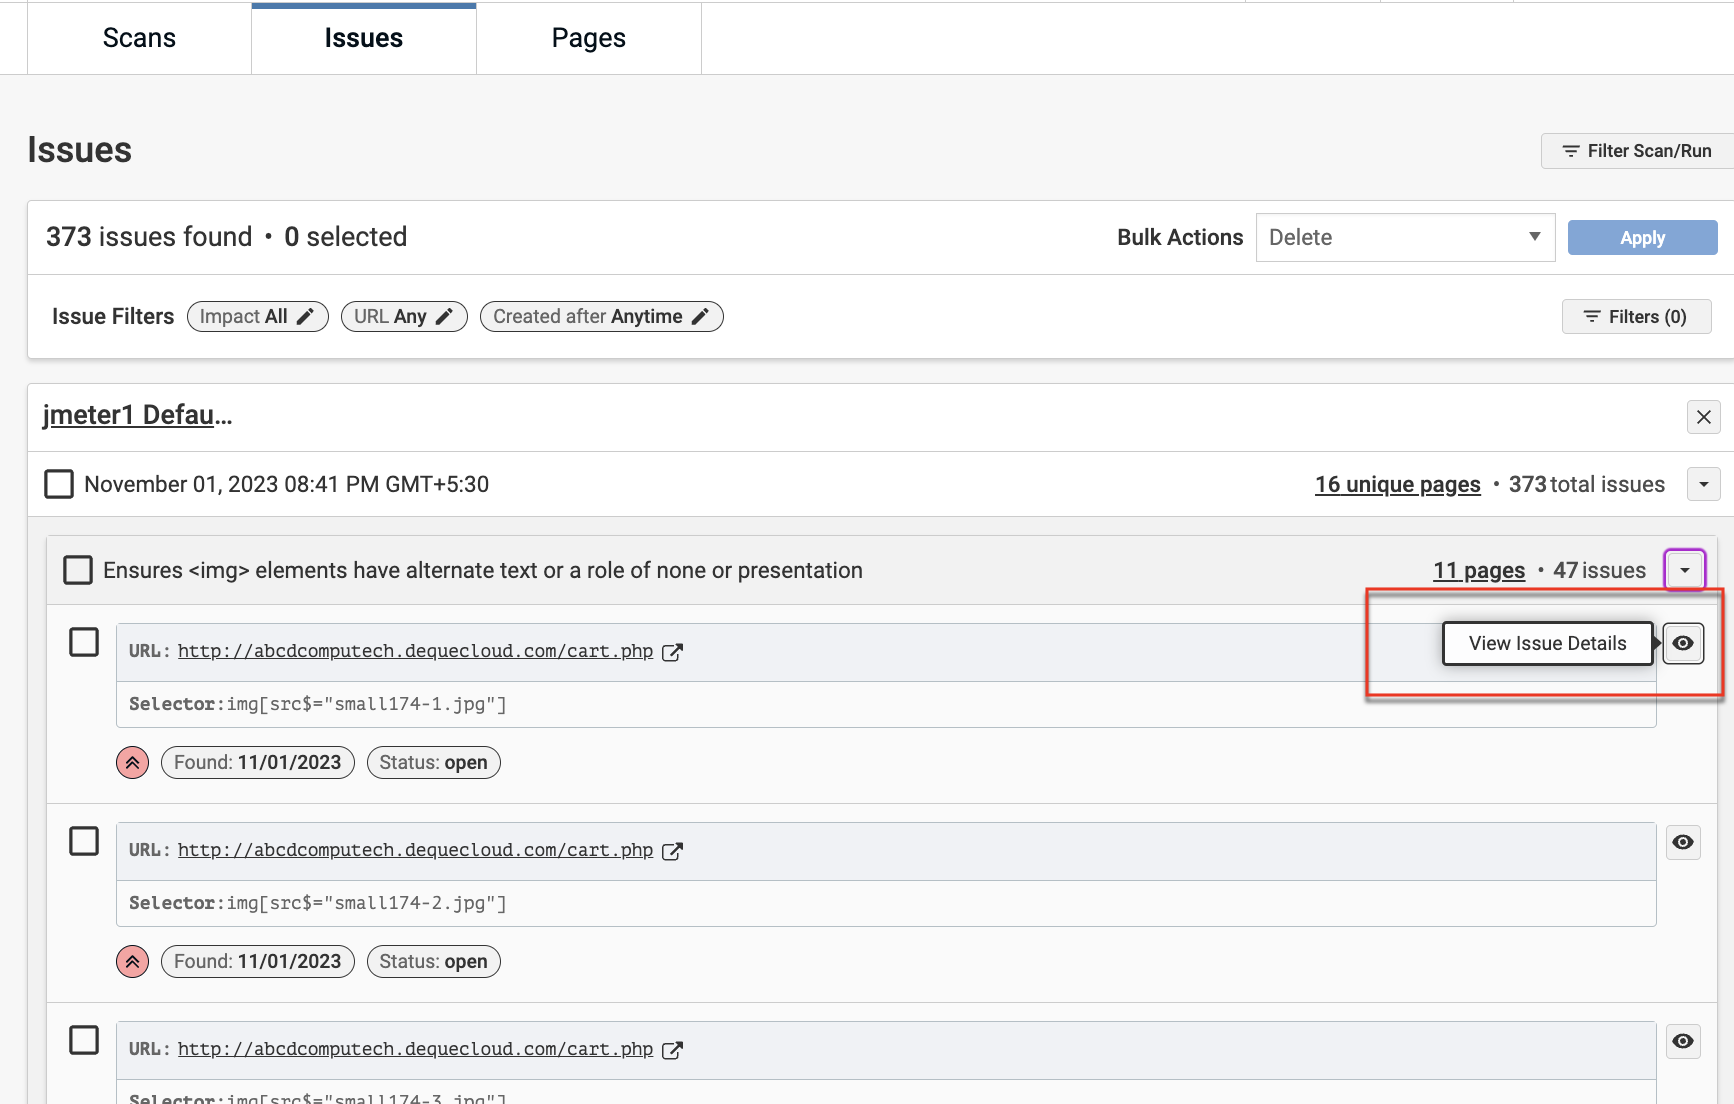Click the Filter Scan/Run button
The width and height of the screenshot is (1734, 1104).
[1637, 151]
